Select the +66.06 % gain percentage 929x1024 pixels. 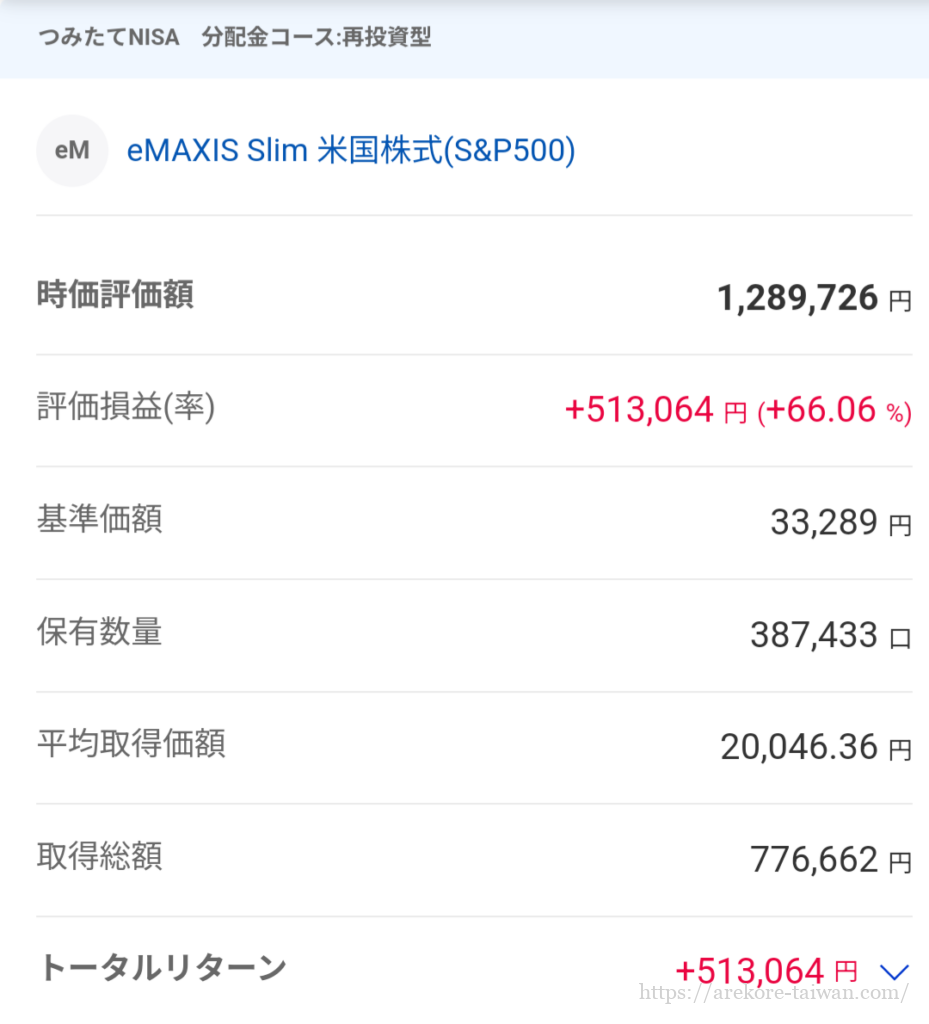coord(834,410)
